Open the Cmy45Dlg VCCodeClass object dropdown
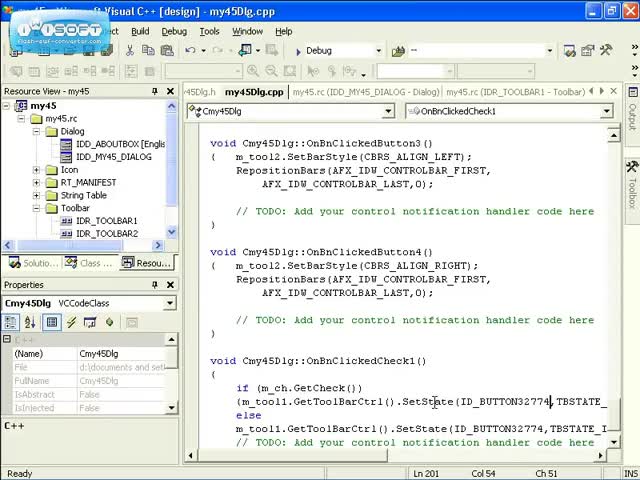 point(170,303)
